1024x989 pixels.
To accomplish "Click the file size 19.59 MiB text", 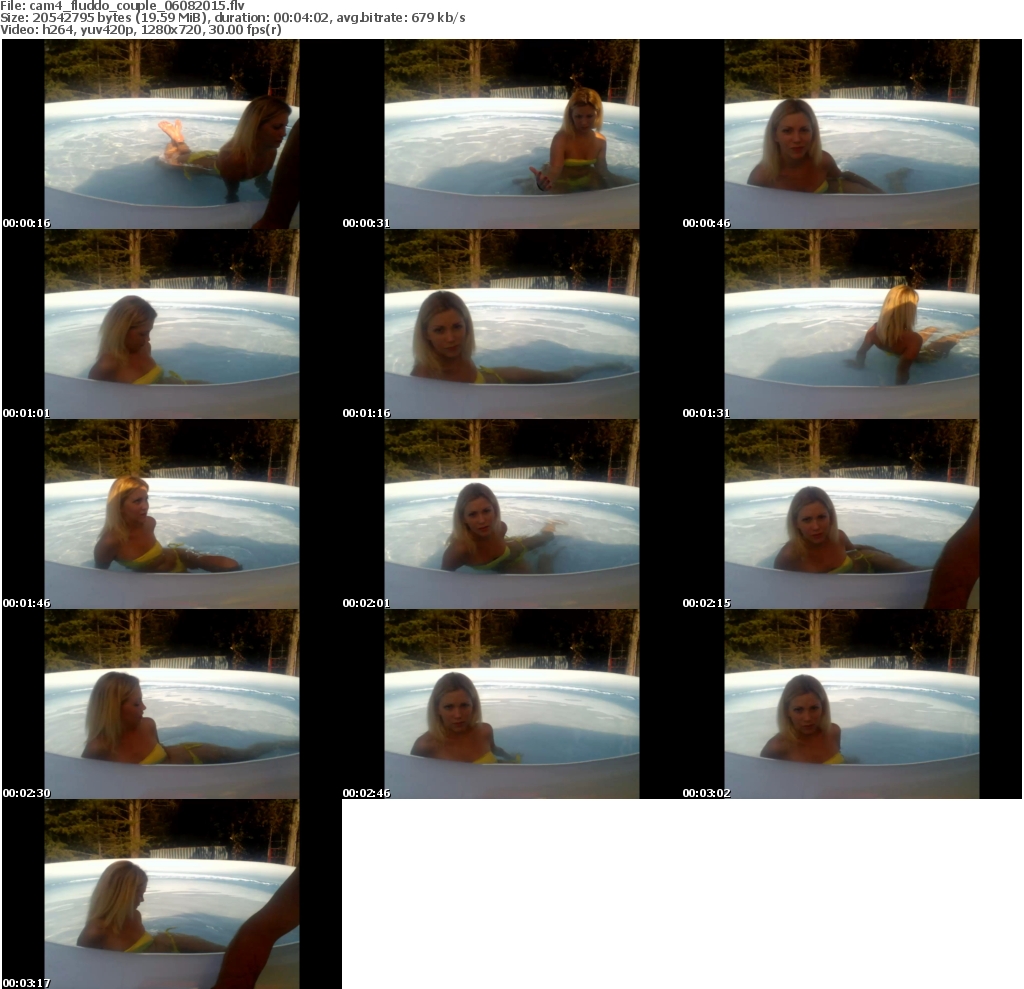I will coord(172,18).
